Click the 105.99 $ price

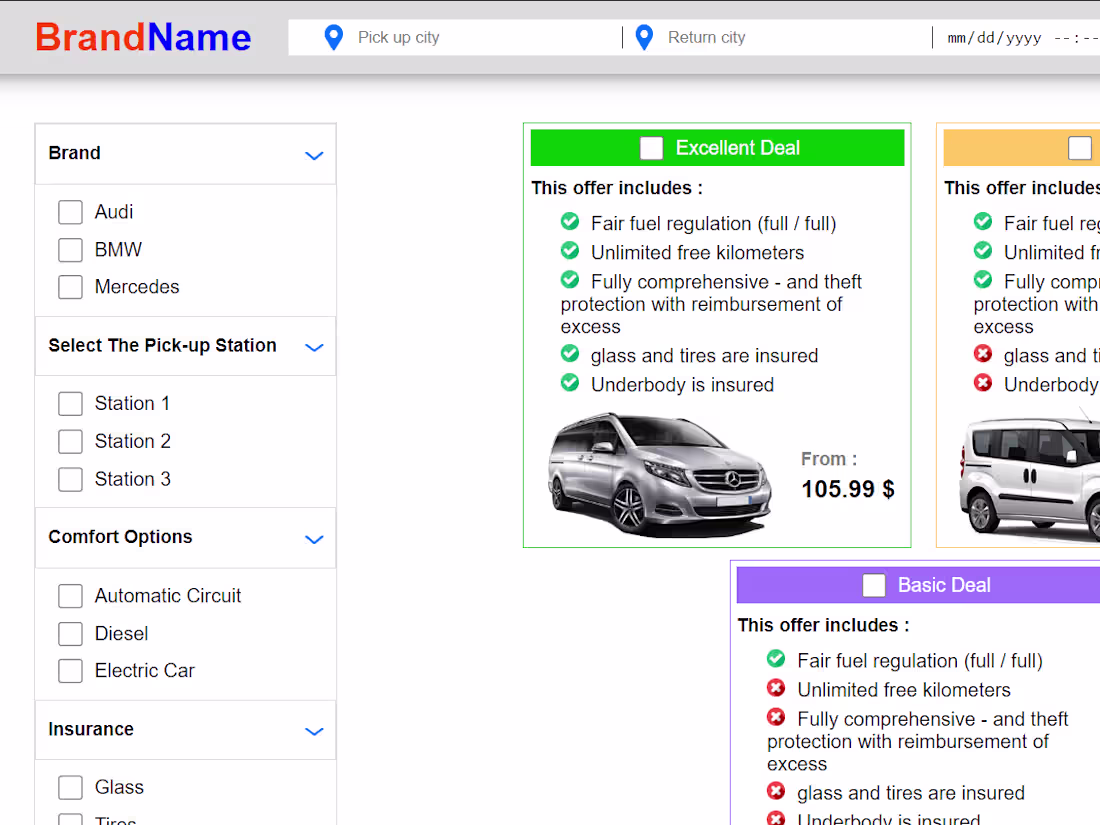point(847,489)
